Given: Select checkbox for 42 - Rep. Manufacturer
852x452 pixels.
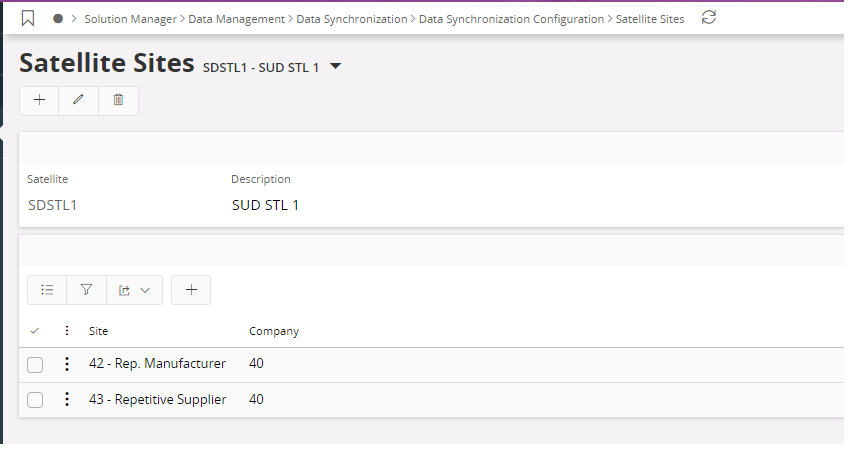Looking at the screenshot, I should pos(35,365).
